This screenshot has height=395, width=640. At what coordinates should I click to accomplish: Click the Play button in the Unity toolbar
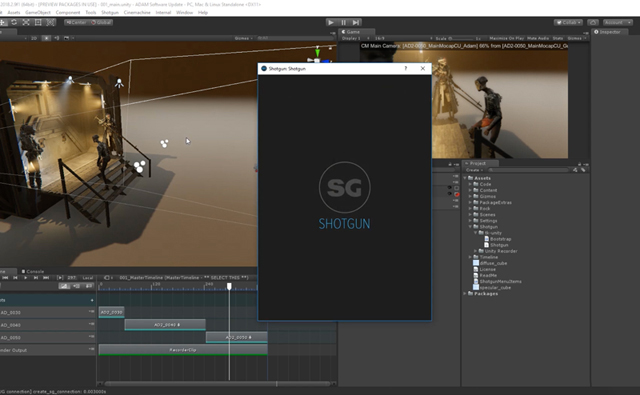click(331, 22)
